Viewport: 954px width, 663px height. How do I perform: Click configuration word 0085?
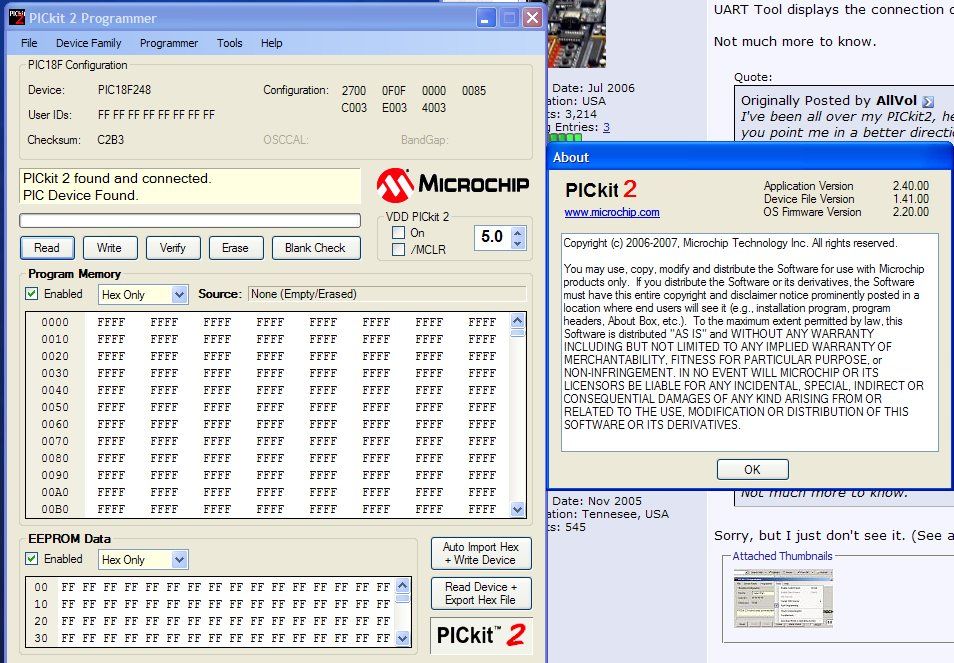(474, 91)
